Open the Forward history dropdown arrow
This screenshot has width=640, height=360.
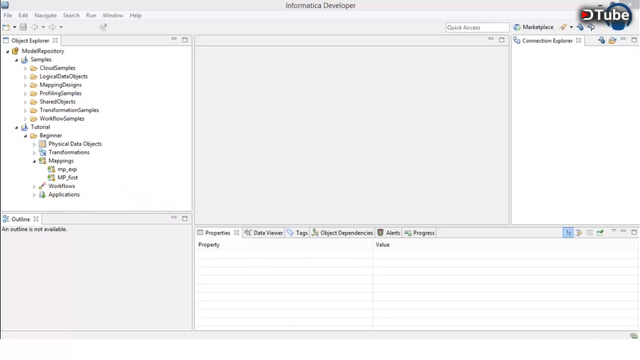[x=61, y=27]
